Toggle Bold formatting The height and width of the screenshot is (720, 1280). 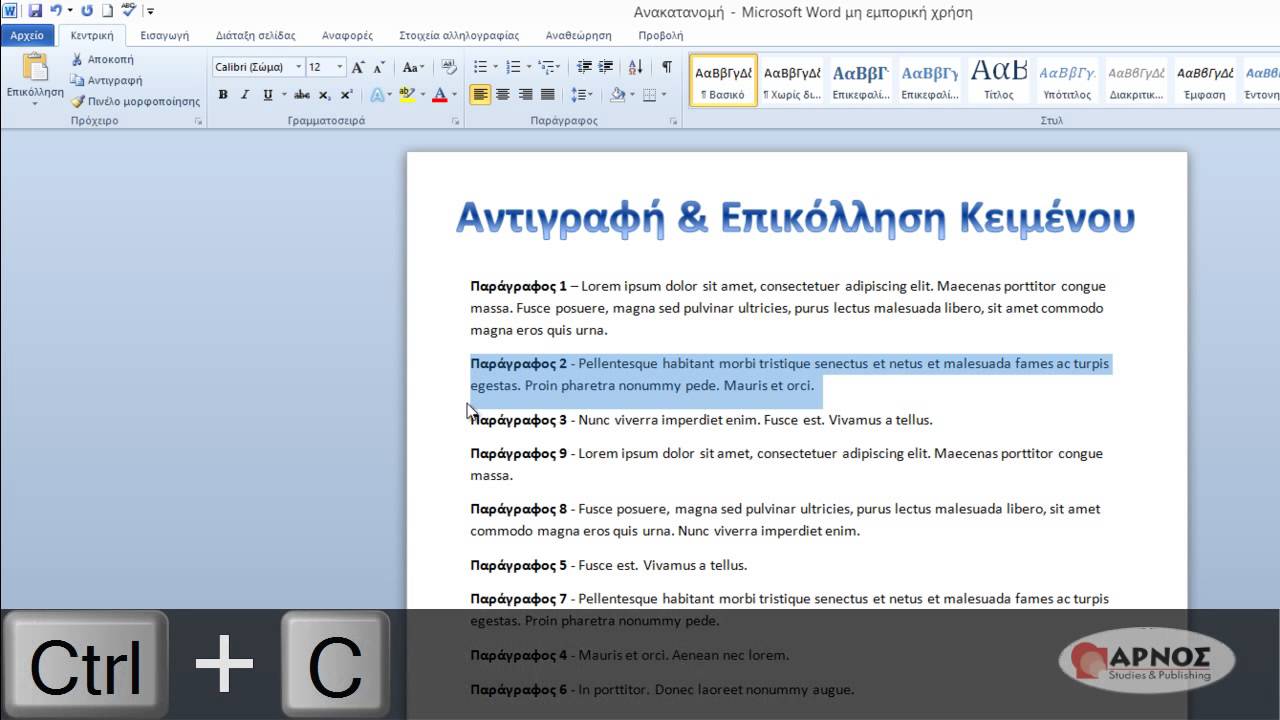223,95
